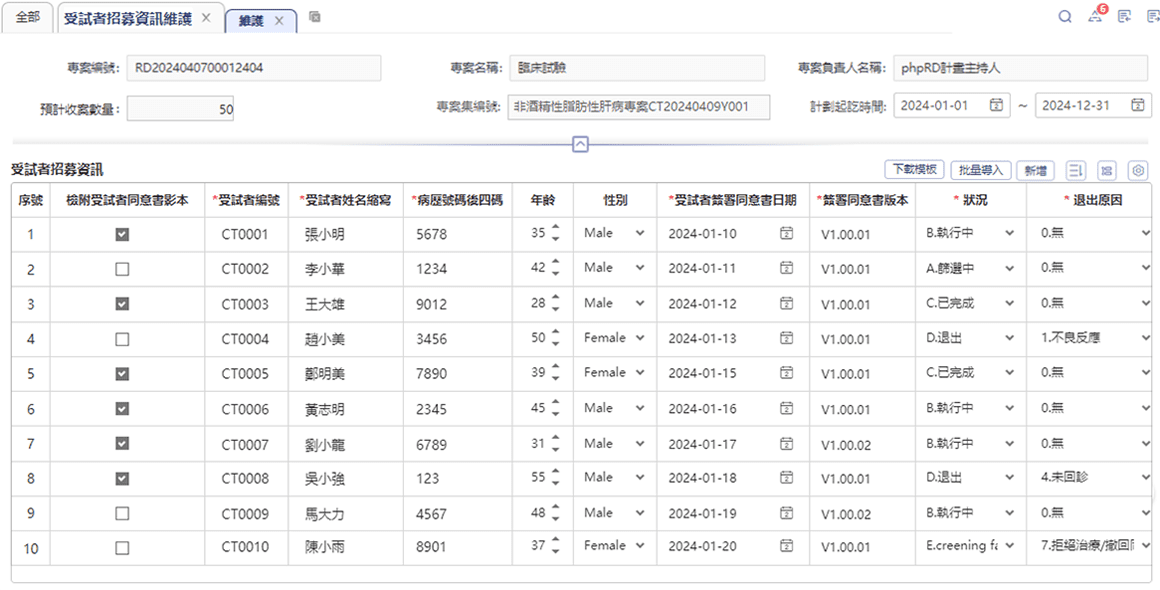Click the search magnifier icon at top right
The width and height of the screenshot is (1160, 590).
(x=1065, y=17)
